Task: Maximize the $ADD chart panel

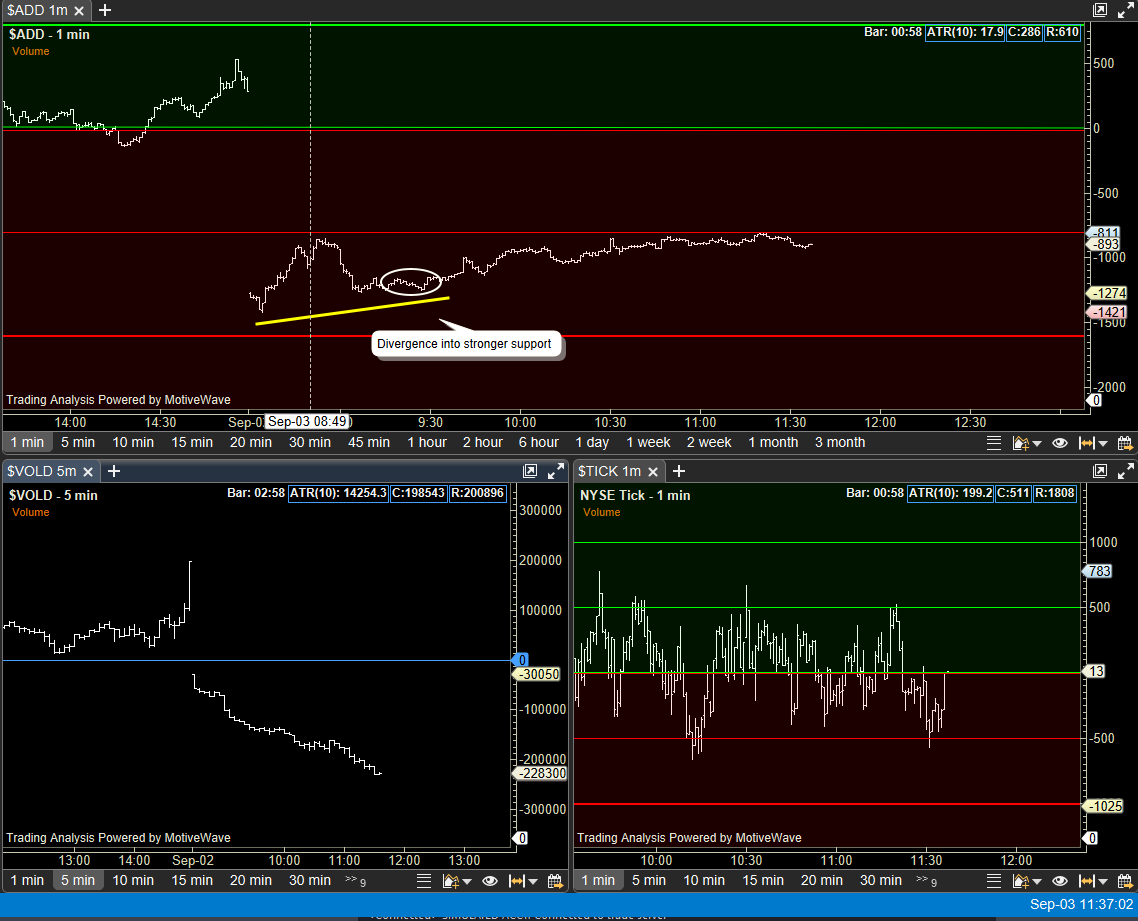Action: click(x=1126, y=10)
